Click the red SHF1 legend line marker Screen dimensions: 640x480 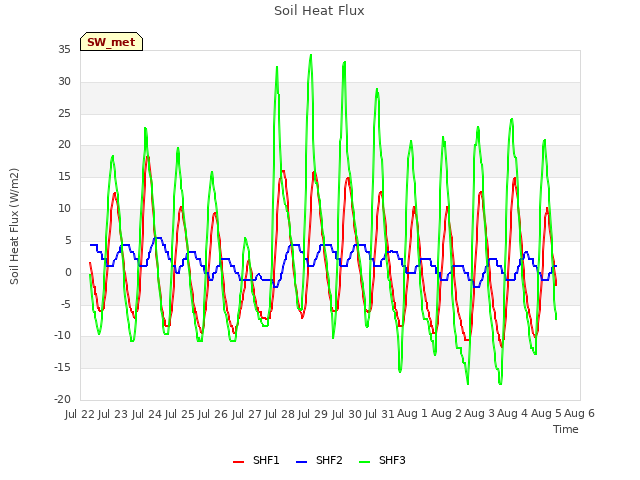(238, 462)
